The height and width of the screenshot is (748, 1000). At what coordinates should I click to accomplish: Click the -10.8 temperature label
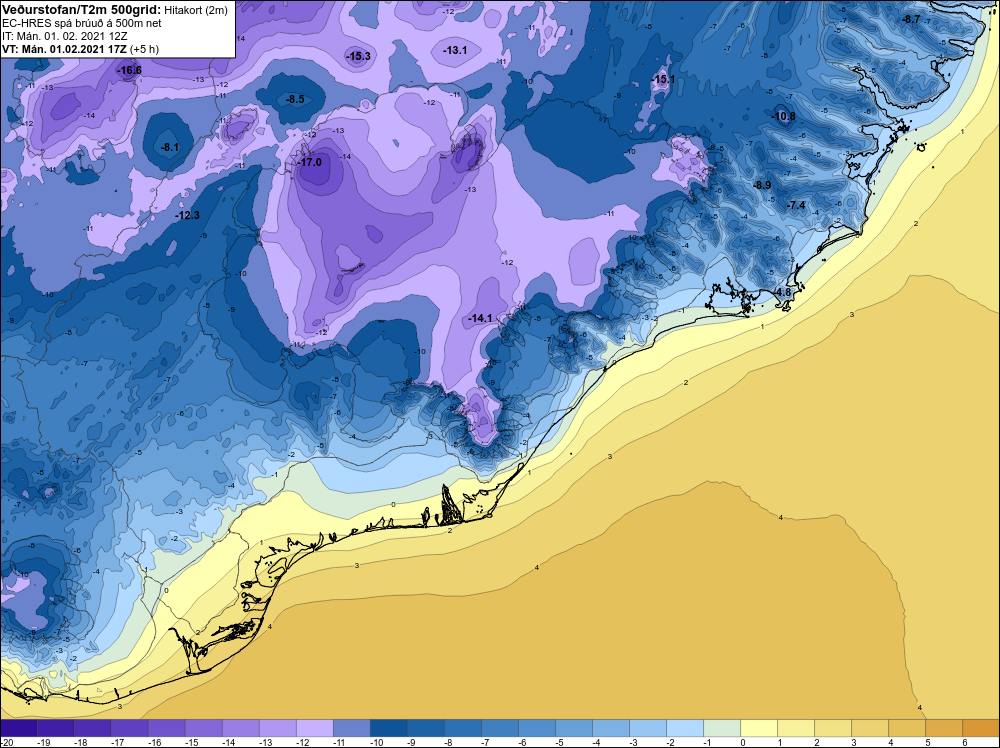tap(784, 116)
